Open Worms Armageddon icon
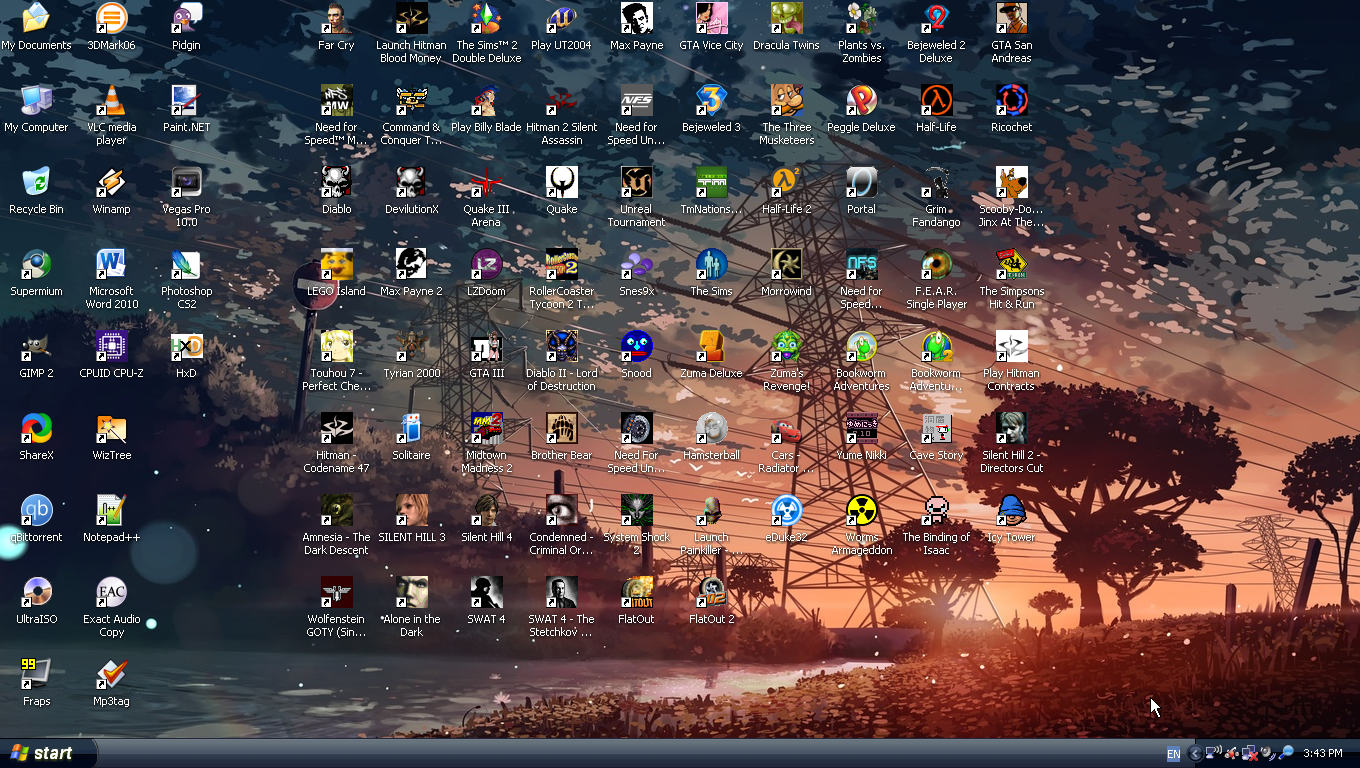 pyautogui.click(x=861, y=510)
